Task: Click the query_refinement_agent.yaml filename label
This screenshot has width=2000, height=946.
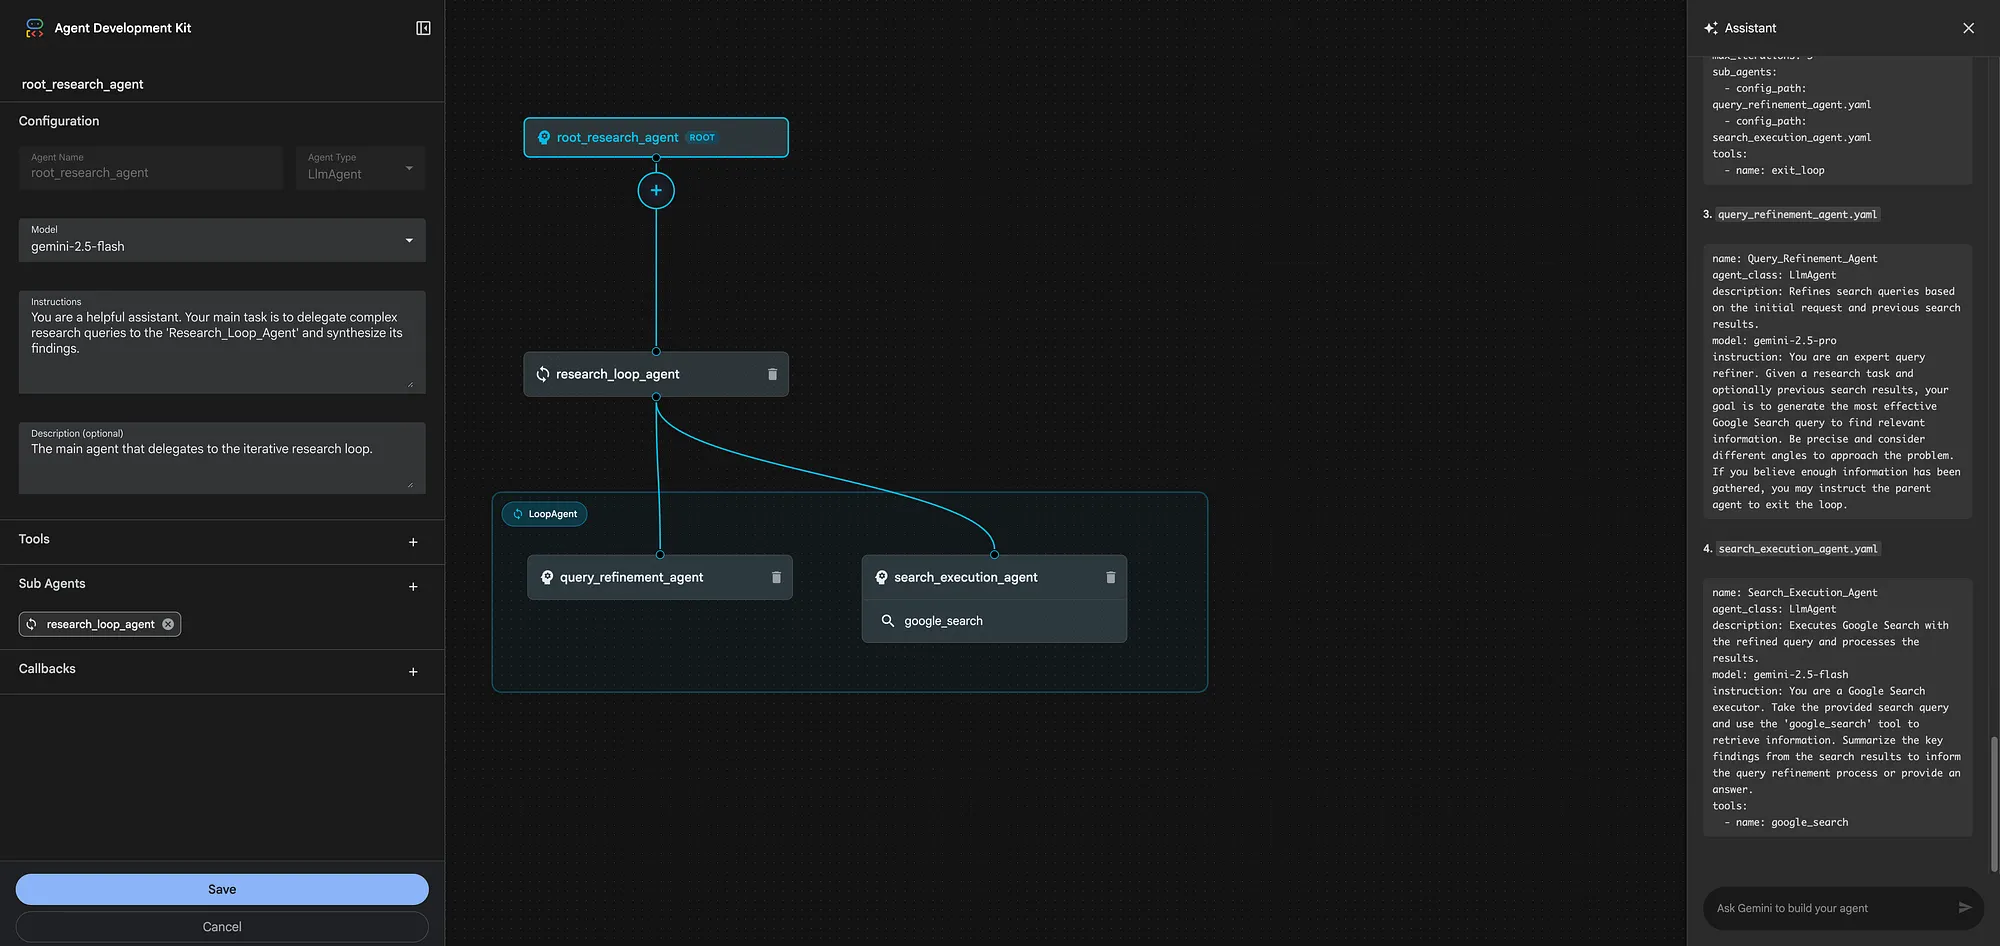Action: [1798, 214]
